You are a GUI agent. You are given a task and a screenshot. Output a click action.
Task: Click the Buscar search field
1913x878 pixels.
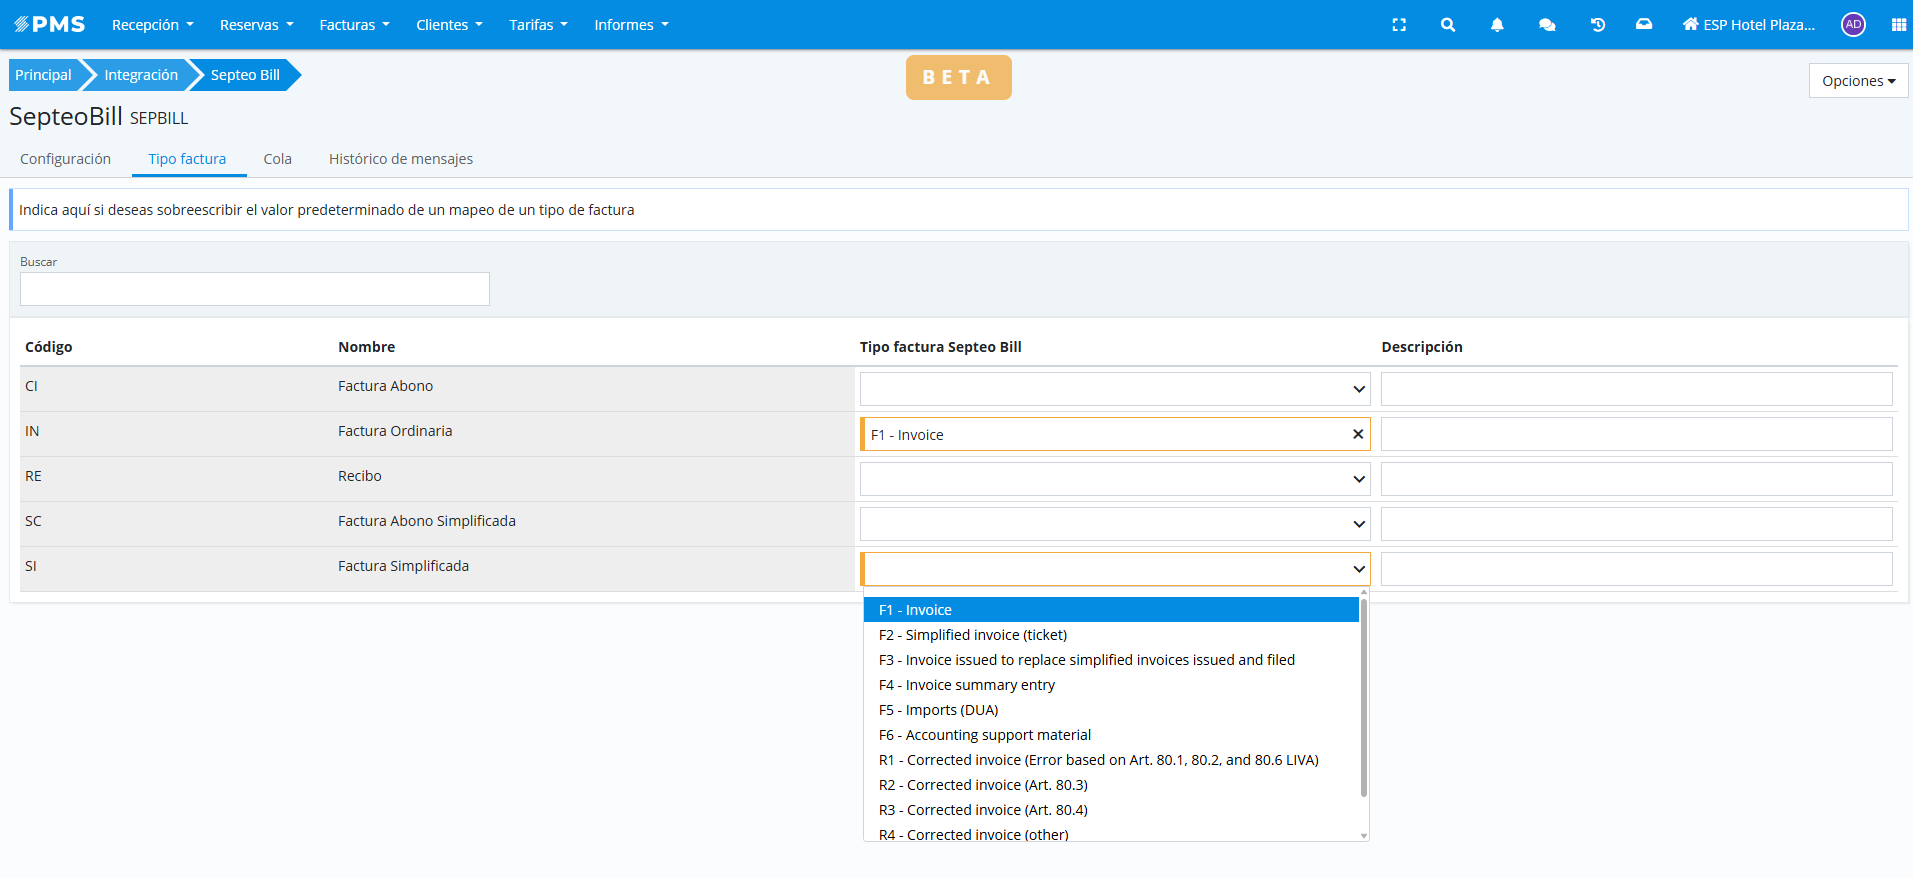(255, 289)
